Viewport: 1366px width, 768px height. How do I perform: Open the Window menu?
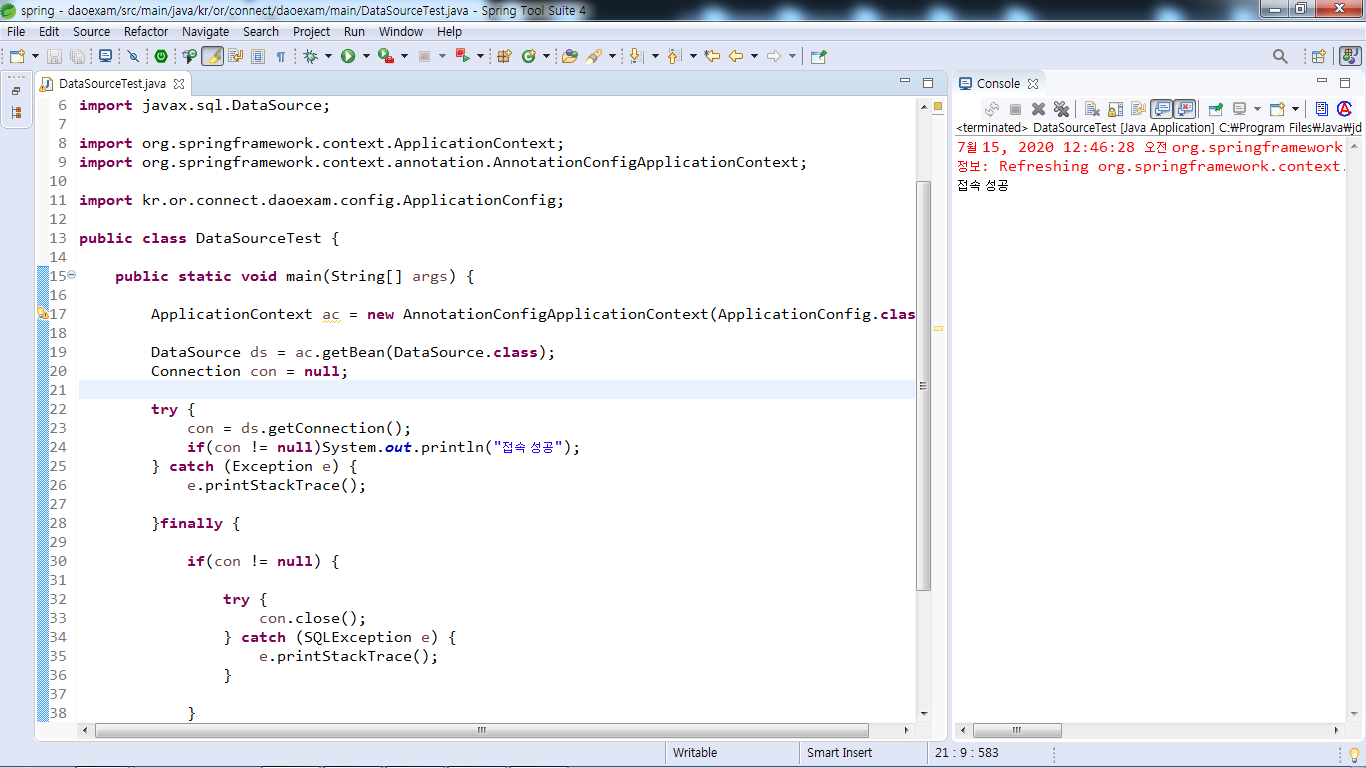click(x=400, y=31)
